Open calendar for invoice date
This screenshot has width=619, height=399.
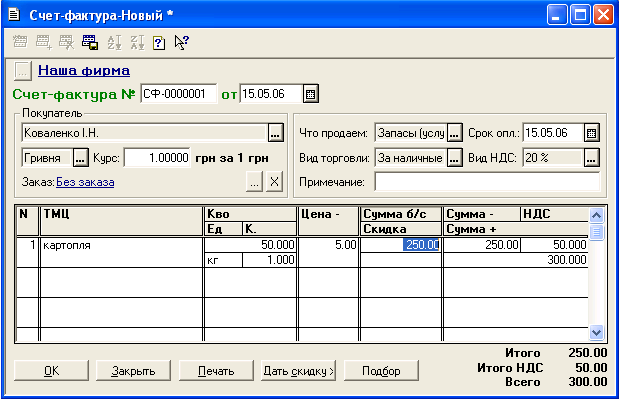click(311, 94)
